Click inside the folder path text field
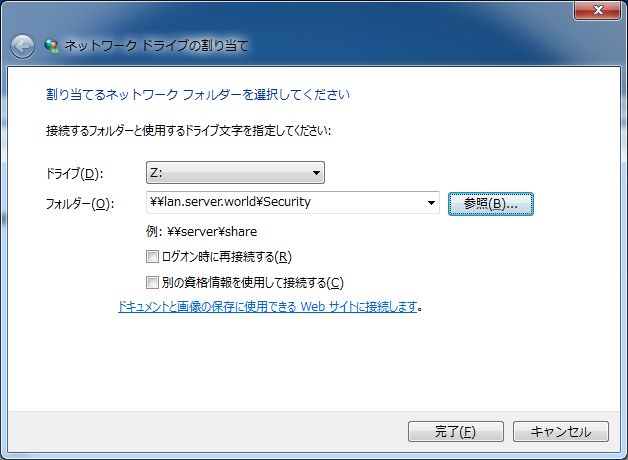 click(284, 202)
